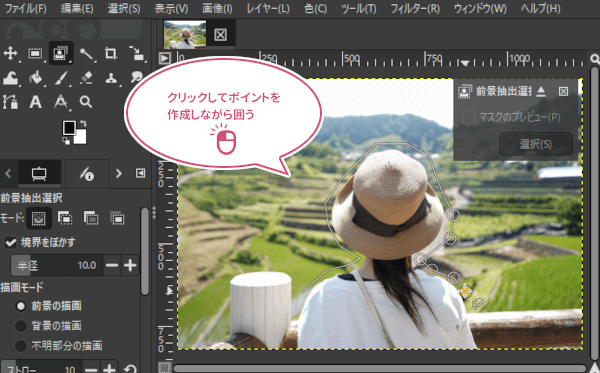This screenshot has width=600, height=373.
Task: Click the tool options vertical scrollbar
Action: click(x=145, y=251)
